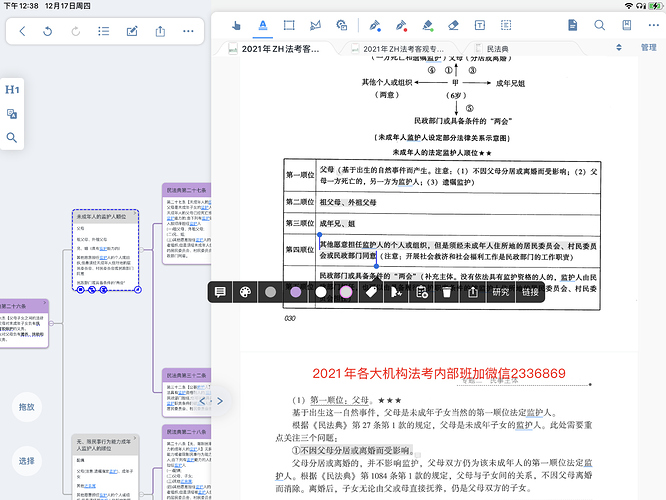This screenshot has width=666, height=500.
Task: Insert a text box annotation
Action: click(480, 25)
